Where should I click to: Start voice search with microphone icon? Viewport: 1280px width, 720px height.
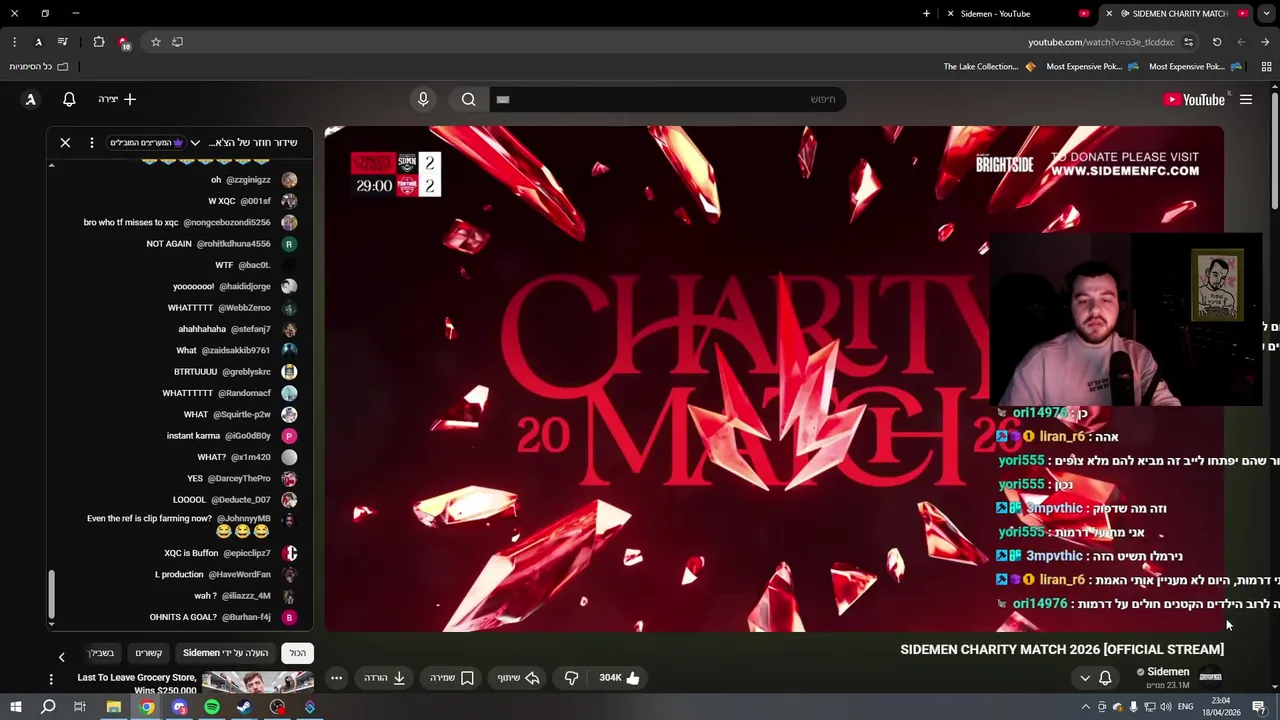(x=423, y=99)
